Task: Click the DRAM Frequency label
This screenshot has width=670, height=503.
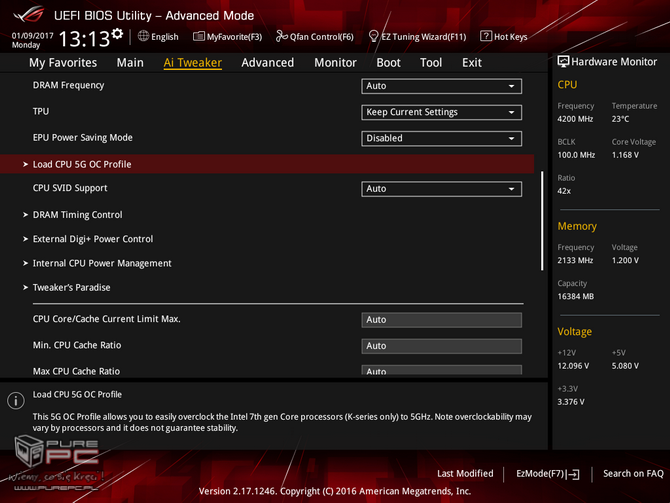Action: coord(68,85)
